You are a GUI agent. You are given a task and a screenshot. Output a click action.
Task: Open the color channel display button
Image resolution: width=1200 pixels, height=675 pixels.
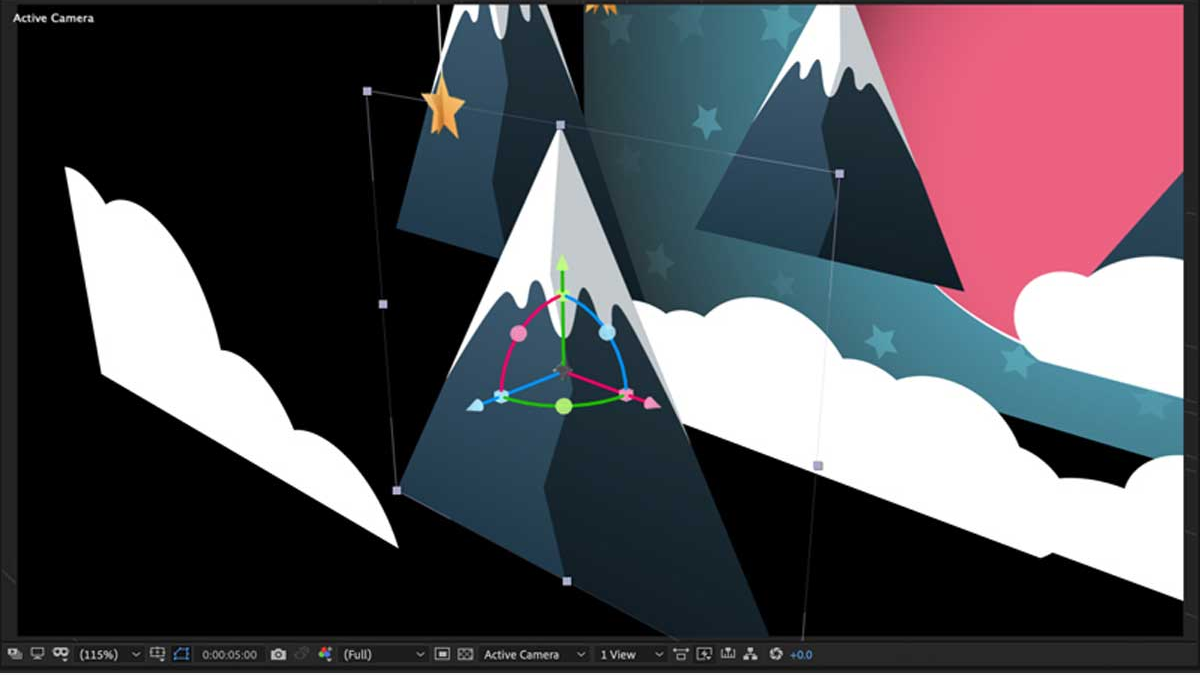pyautogui.click(x=325, y=654)
